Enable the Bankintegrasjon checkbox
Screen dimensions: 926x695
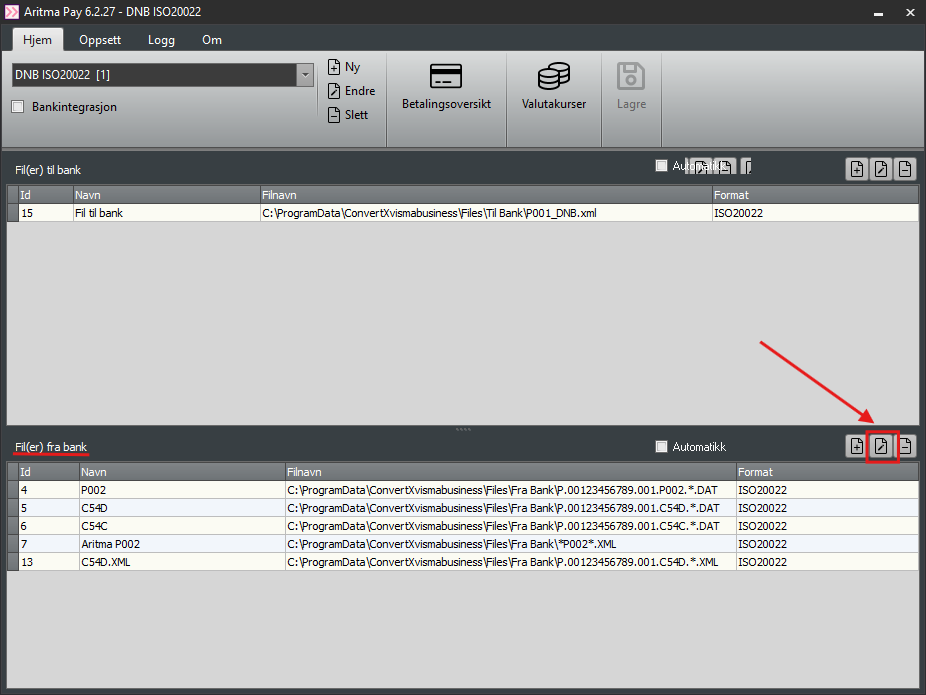18,107
